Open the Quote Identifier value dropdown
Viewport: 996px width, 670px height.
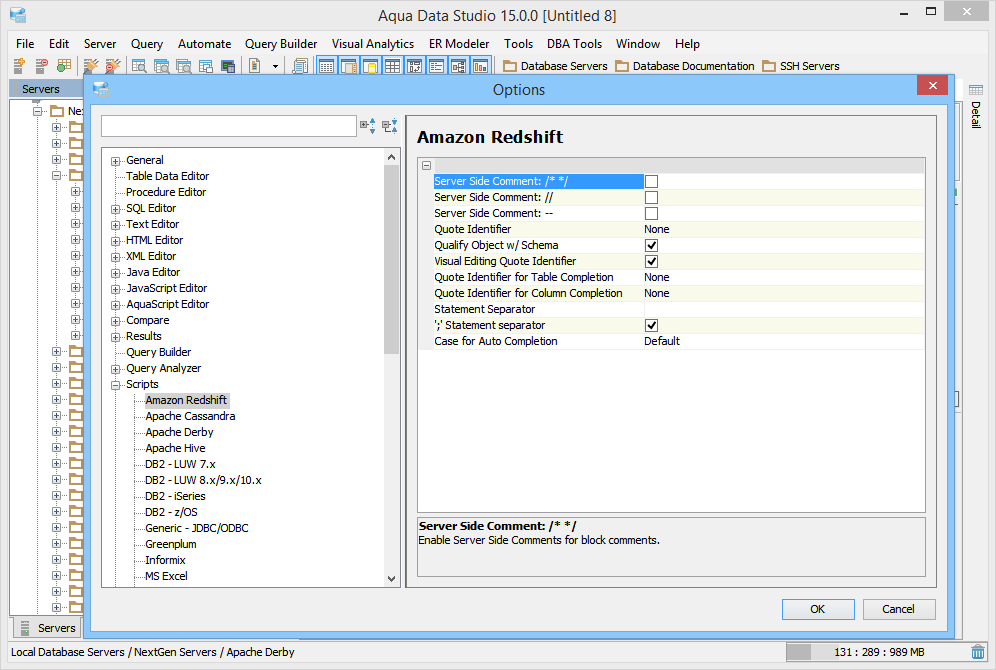coord(784,229)
